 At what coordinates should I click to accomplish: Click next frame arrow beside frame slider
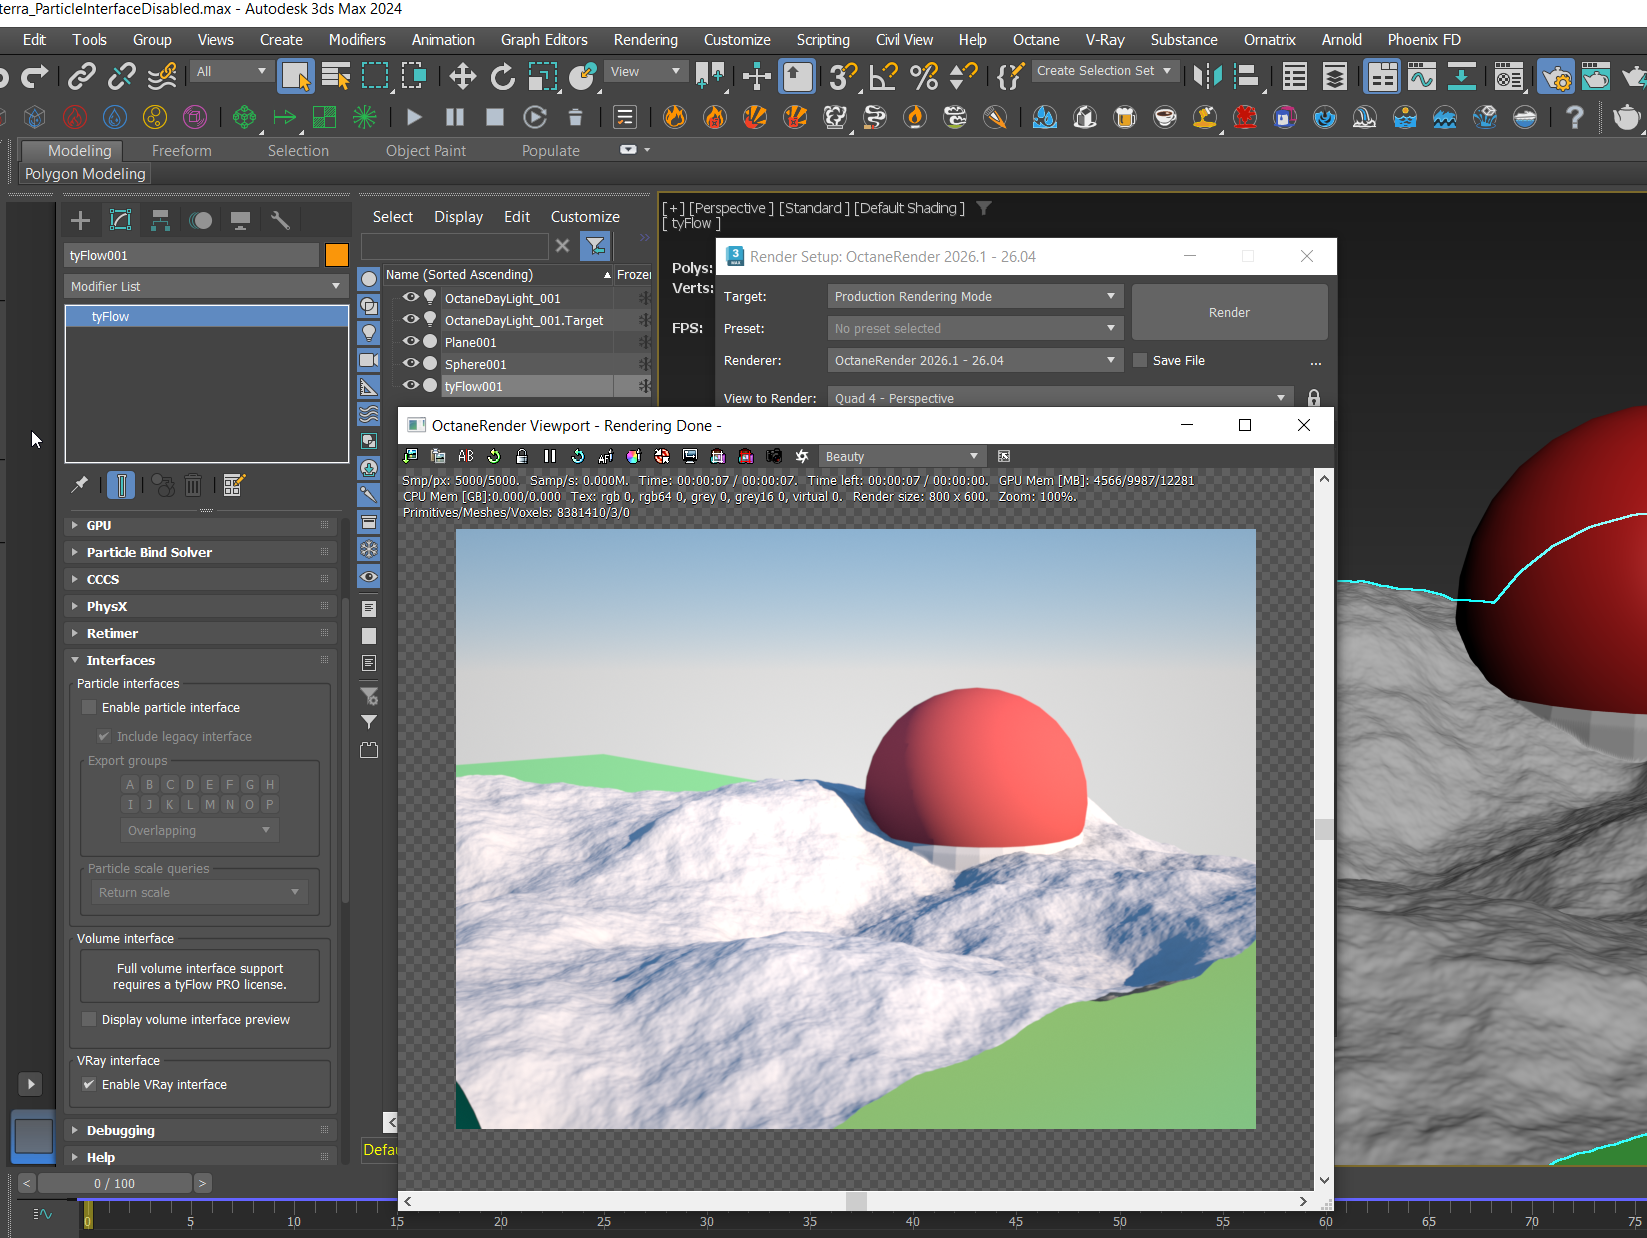202,1183
